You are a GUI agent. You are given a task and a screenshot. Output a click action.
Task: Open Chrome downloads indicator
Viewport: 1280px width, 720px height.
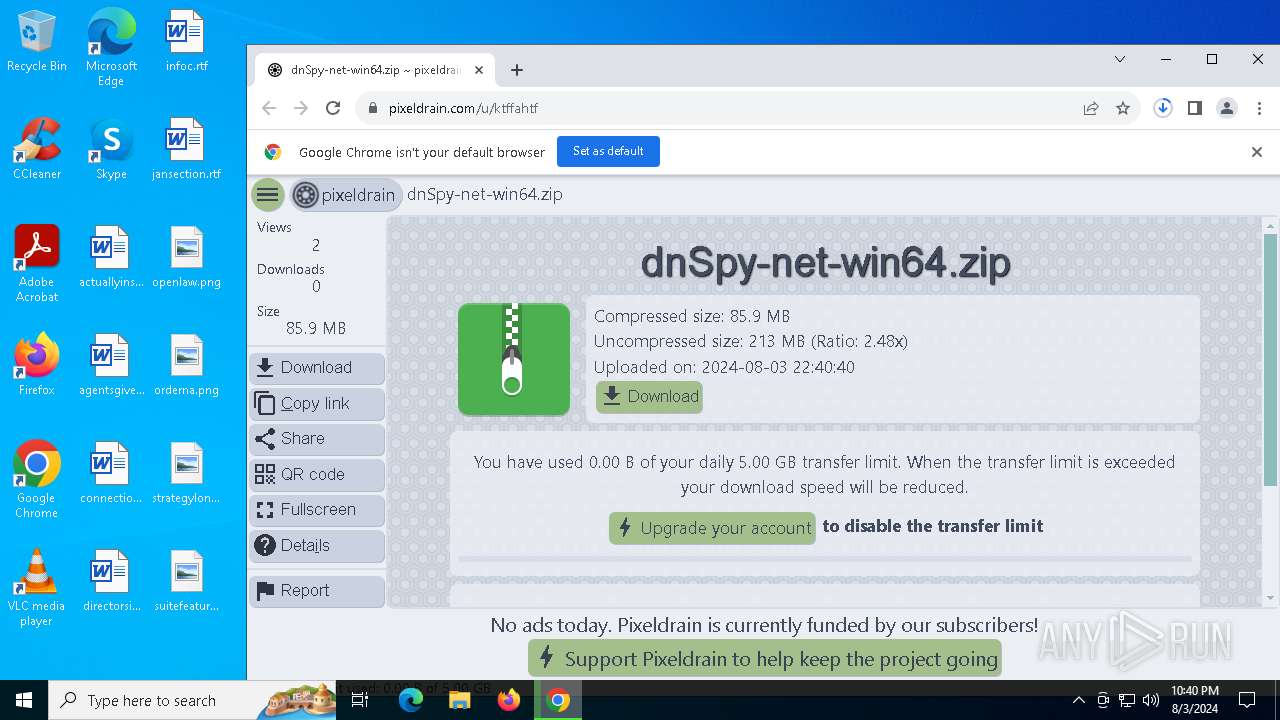coord(1162,108)
